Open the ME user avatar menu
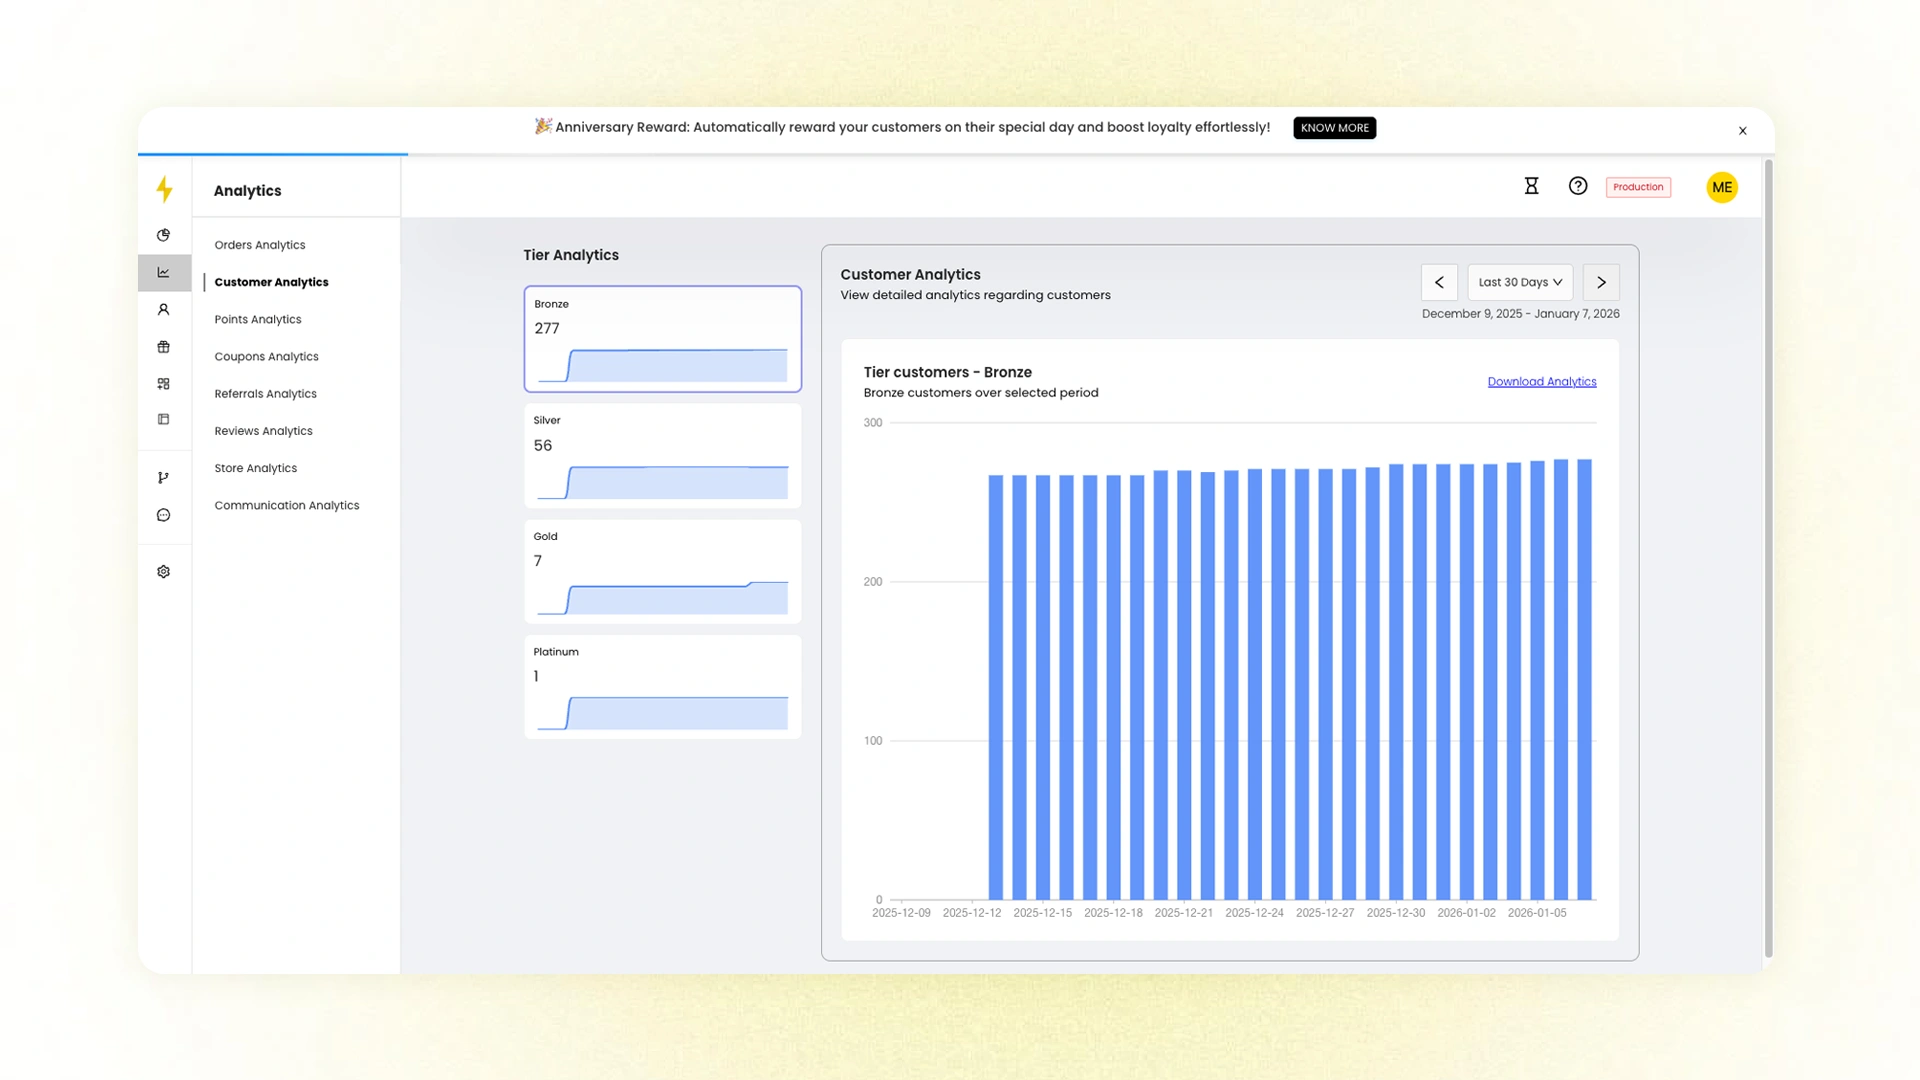 point(1721,187)
